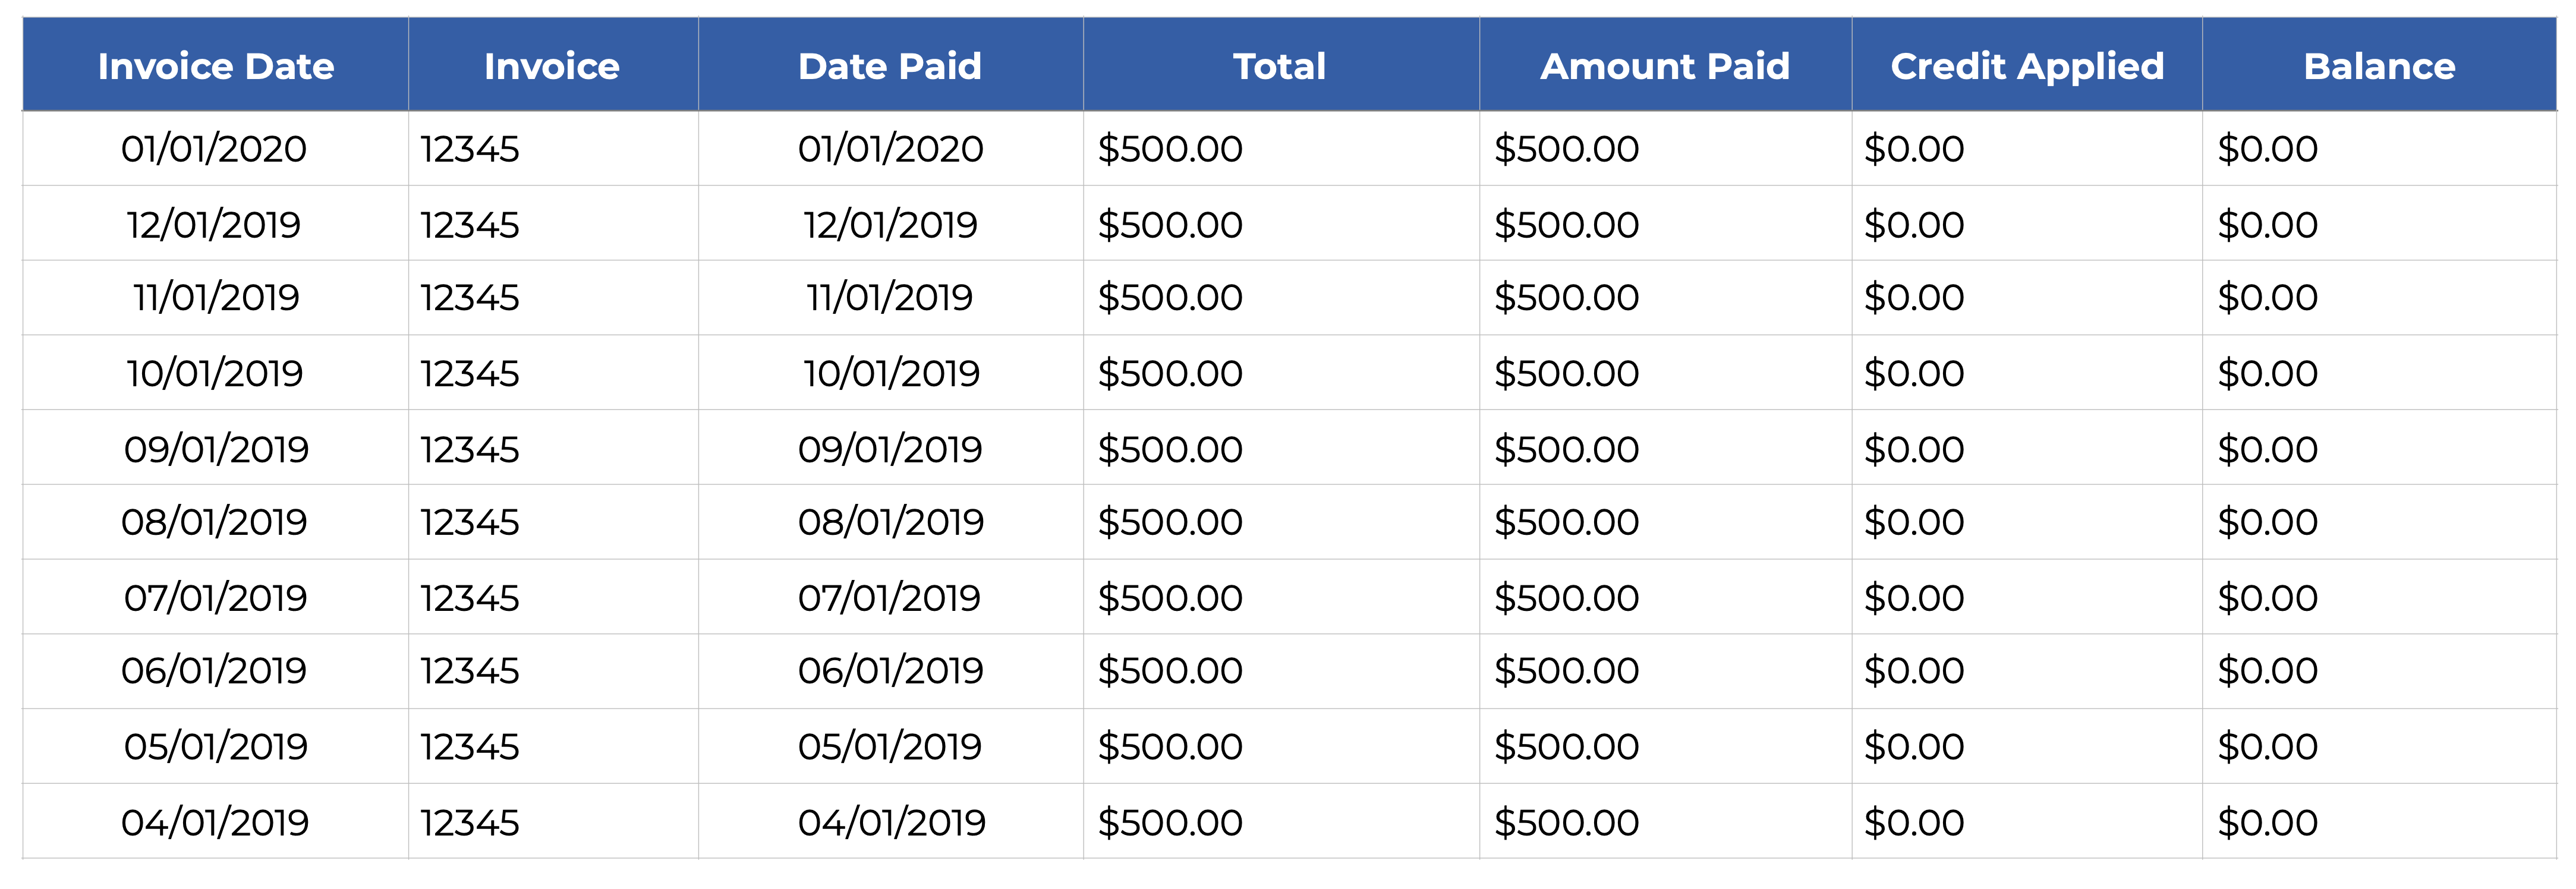Click invoice number in 11/01/2019 row
Image resolution: width=2576 pixels, height=889 pixels.
point(470,298)
